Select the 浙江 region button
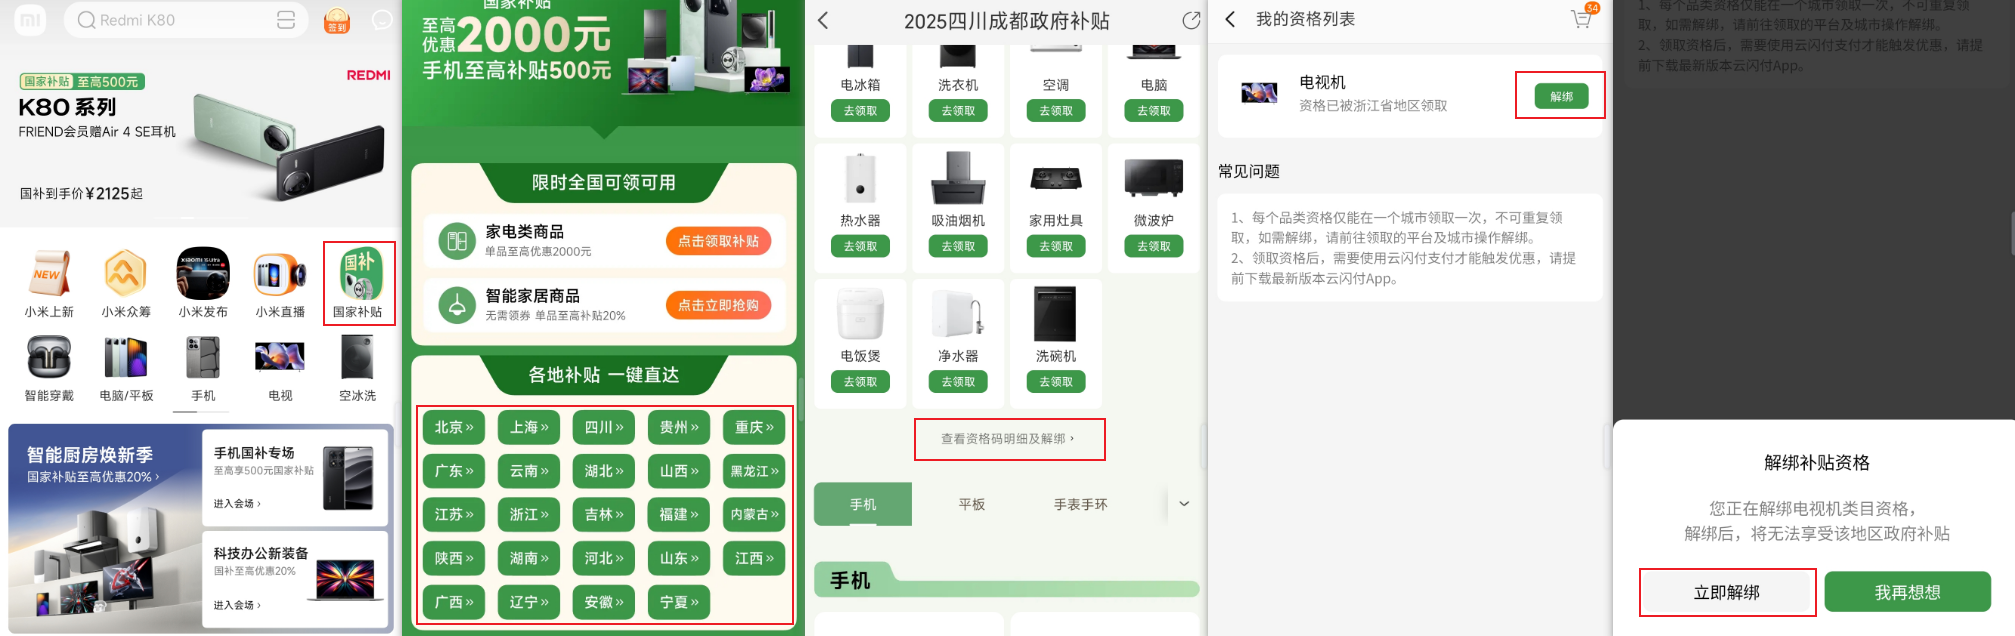Viewport: 2015px width, 636px height. coord(529,514)
